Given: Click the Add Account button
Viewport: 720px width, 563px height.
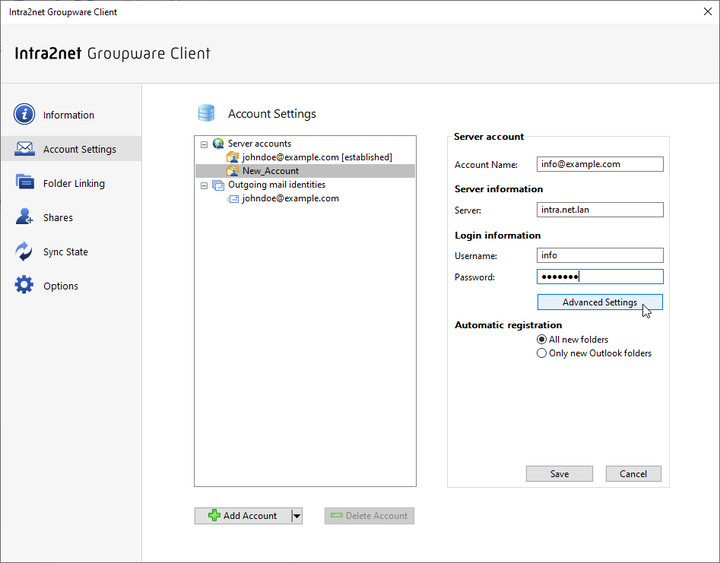Looking at the screenshot, I should [243, 516].
